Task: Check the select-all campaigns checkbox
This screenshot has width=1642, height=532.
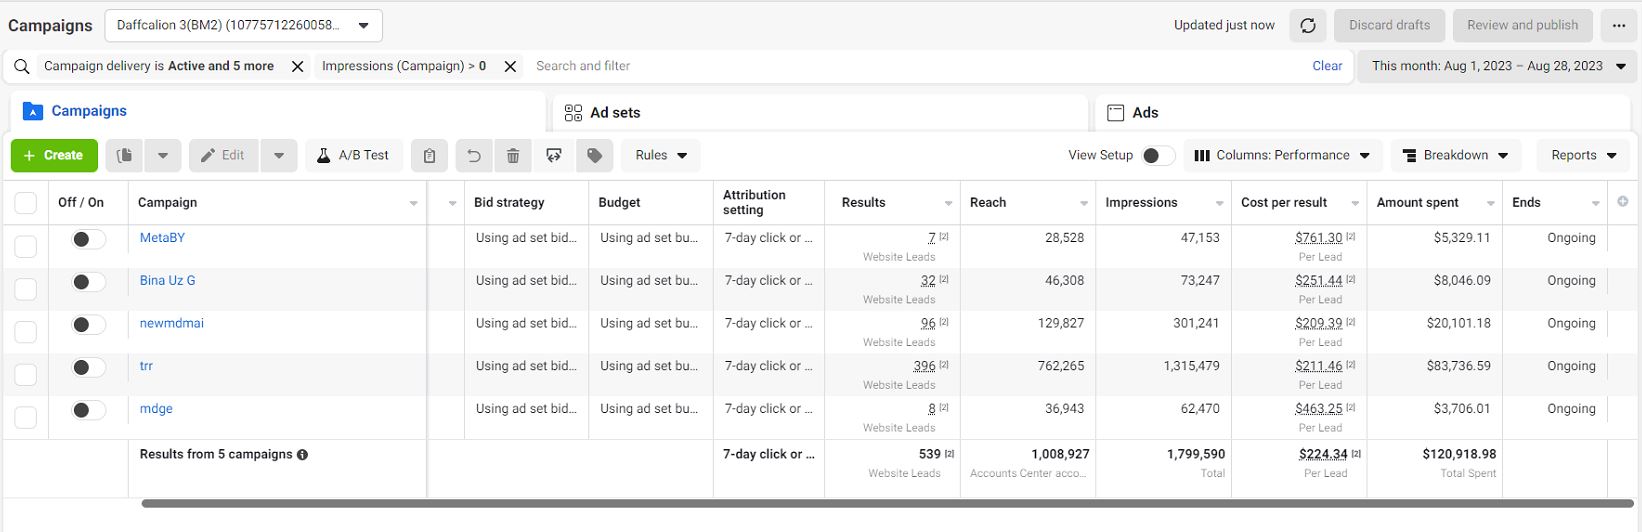Action: tap(26, 203)
